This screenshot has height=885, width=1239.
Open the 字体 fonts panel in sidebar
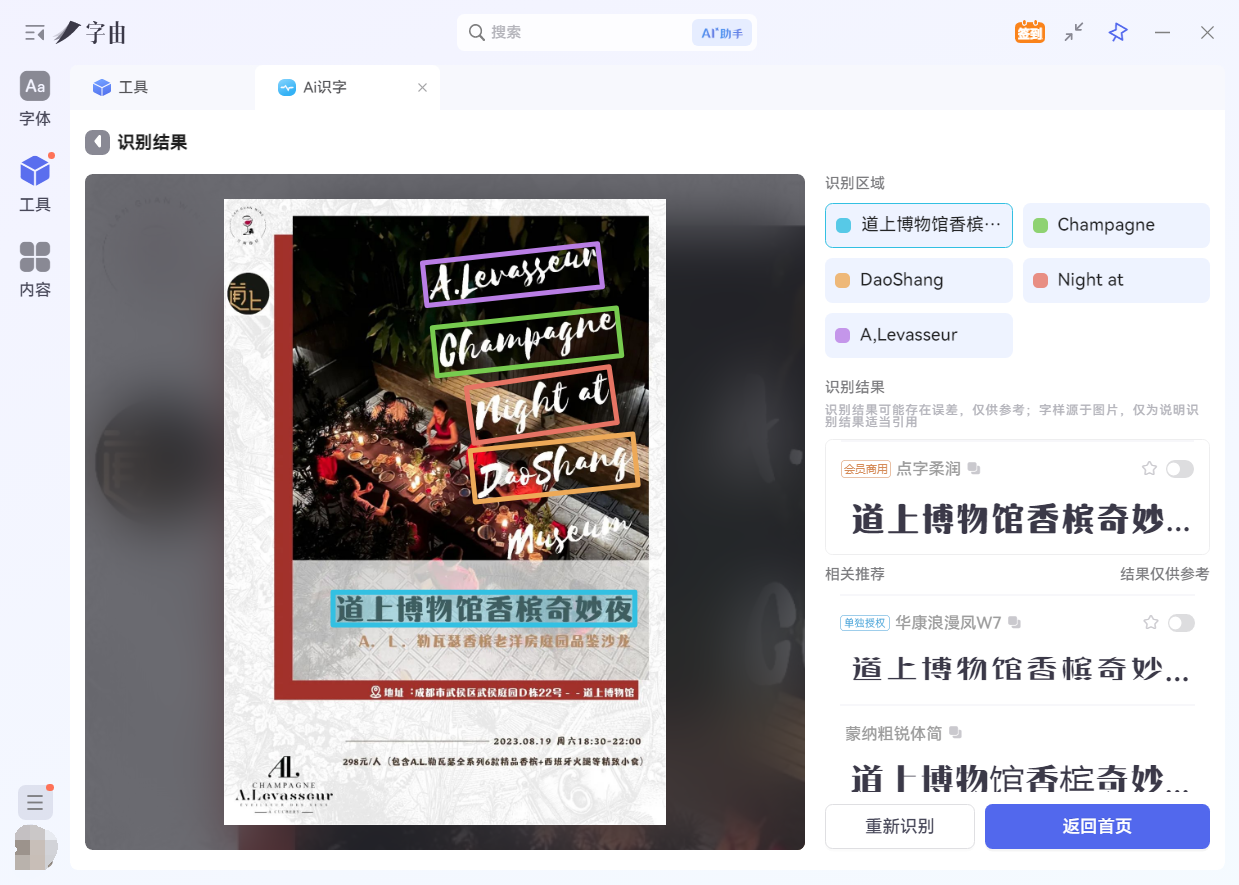[x=34, y=99]
